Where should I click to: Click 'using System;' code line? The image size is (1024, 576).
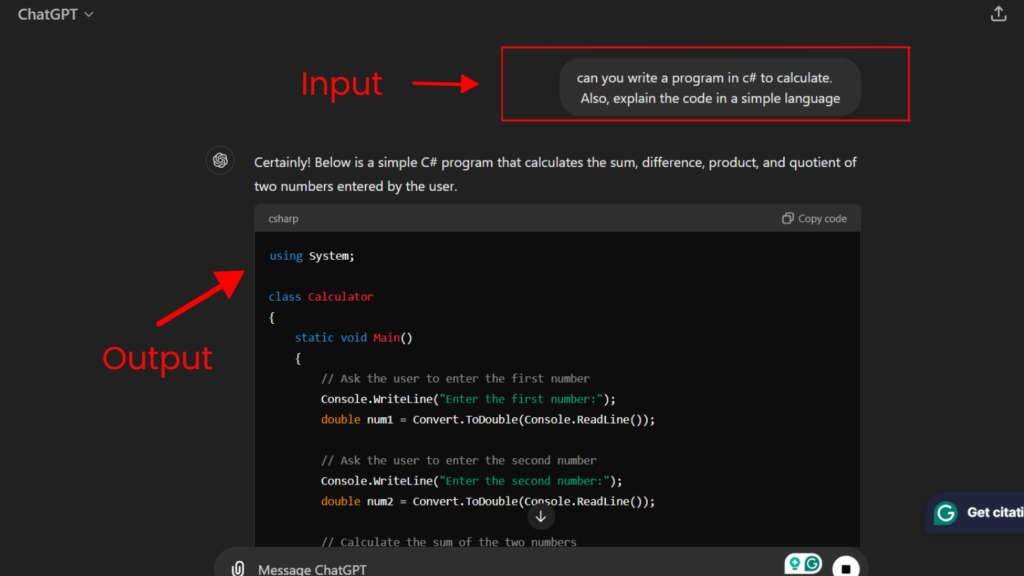click(312, 256)
